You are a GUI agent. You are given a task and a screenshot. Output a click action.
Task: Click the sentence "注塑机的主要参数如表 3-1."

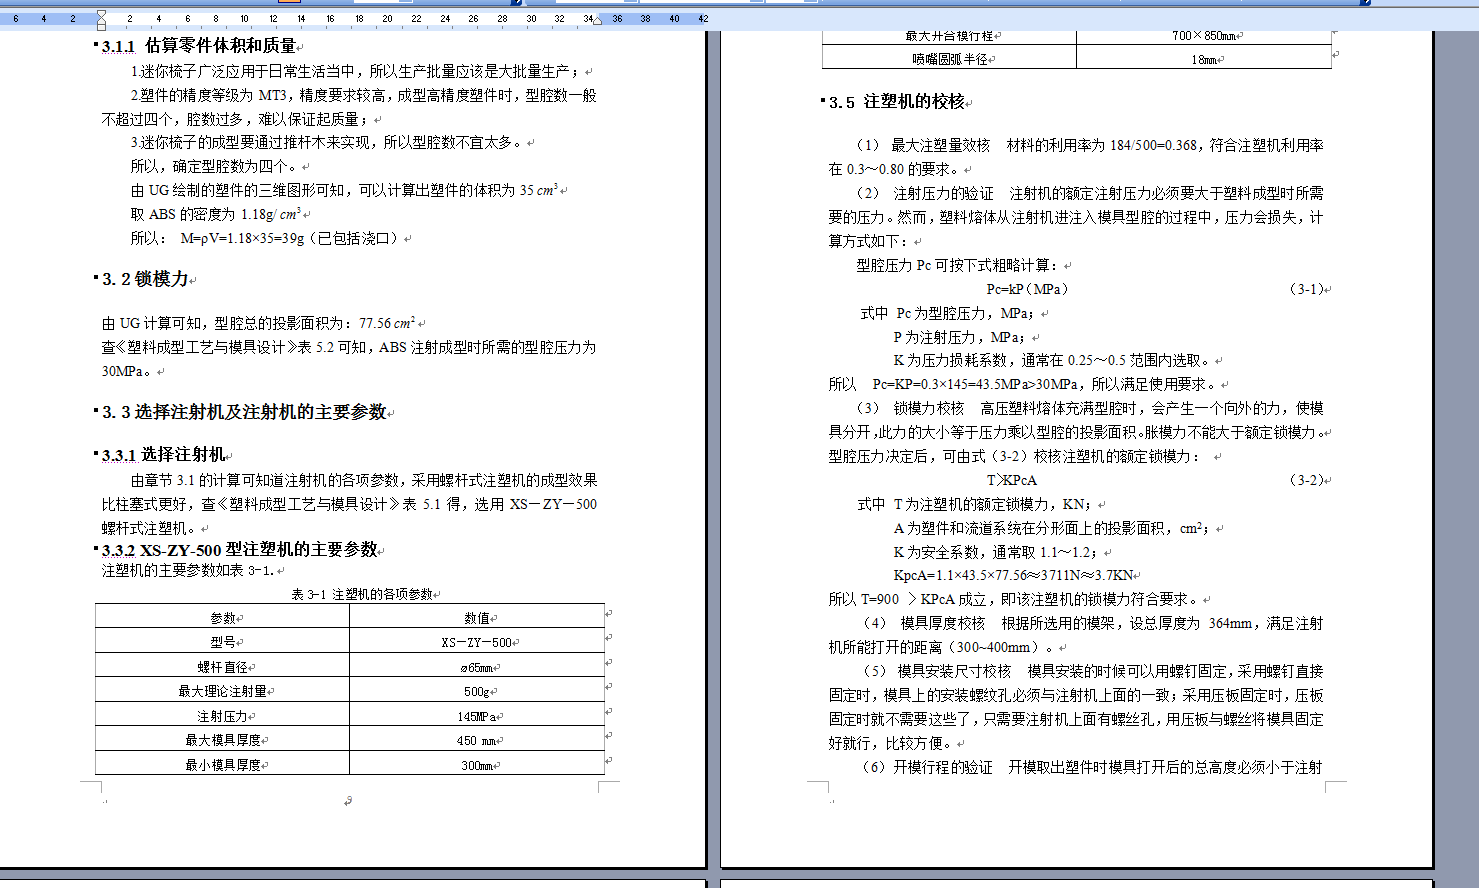tap(188, 570)
